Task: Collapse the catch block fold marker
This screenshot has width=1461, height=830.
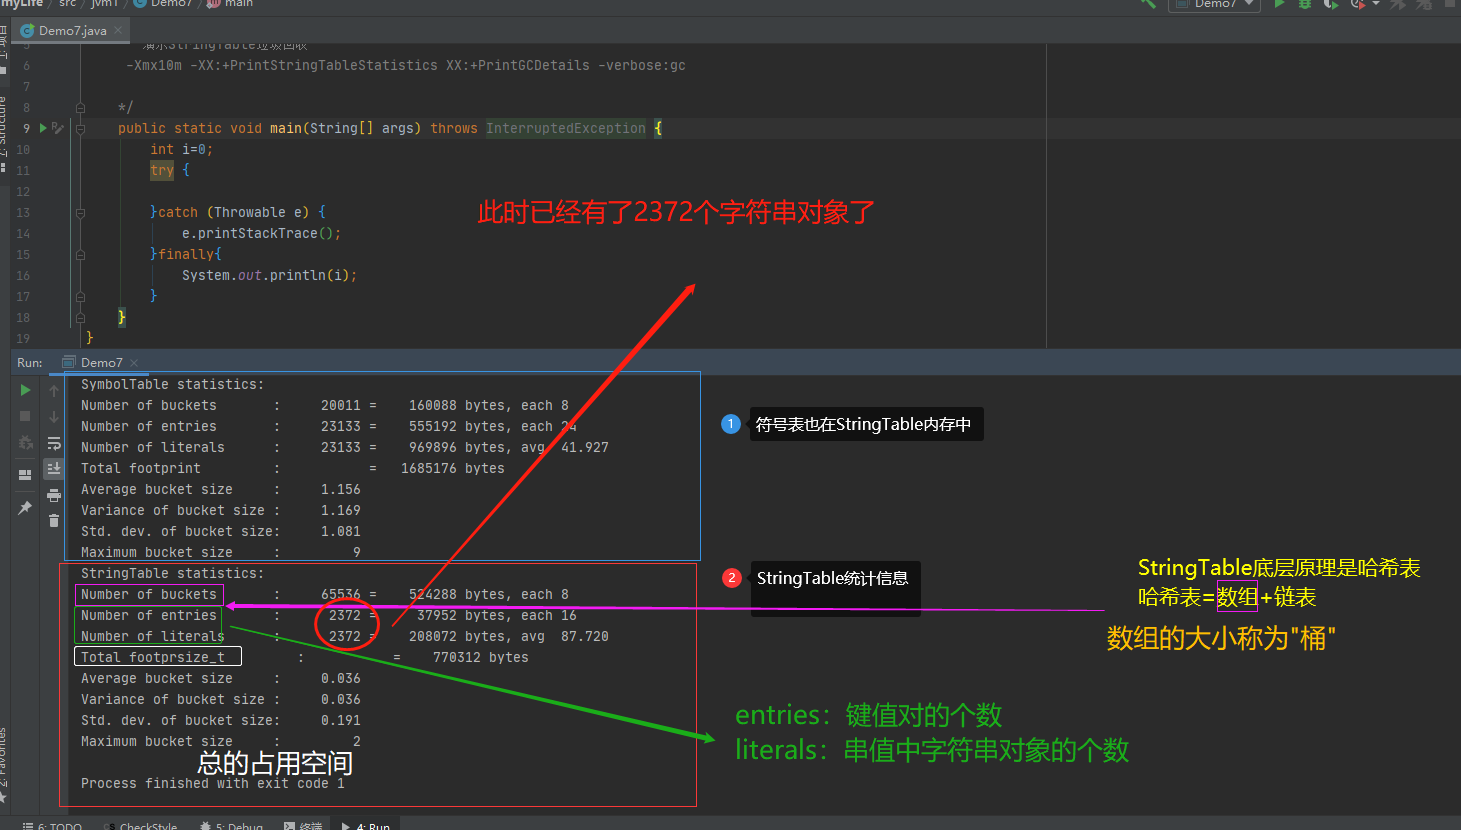Action: click(x=80, y=212)
